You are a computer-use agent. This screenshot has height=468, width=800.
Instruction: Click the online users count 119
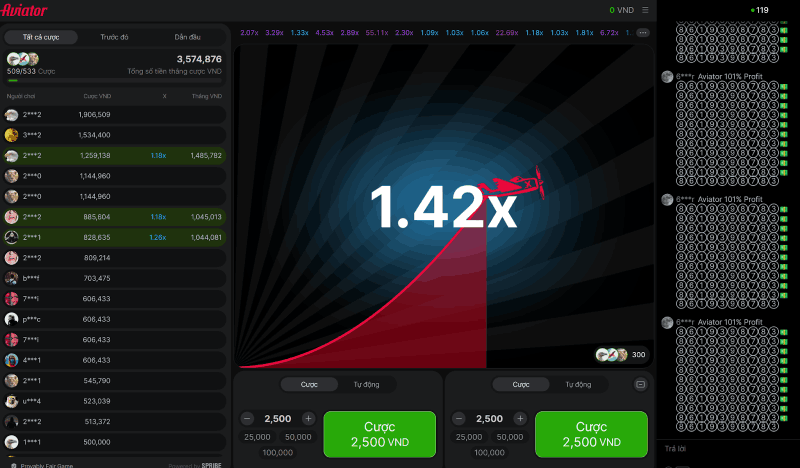click(x=760, y=10)
